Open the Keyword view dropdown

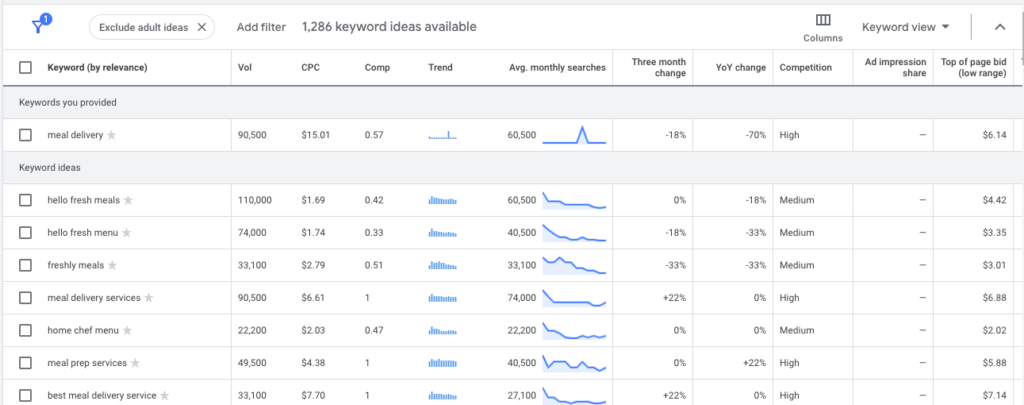tap(905, 27)
